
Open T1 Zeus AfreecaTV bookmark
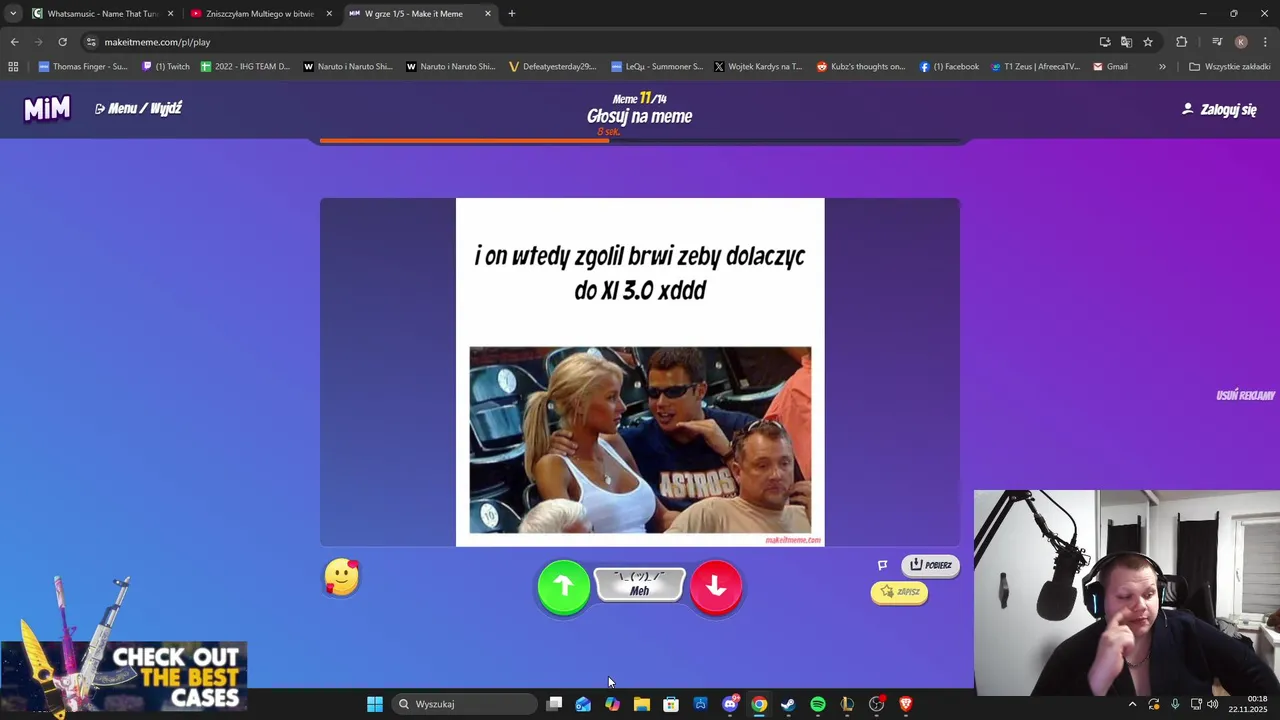pos(1035,67)
